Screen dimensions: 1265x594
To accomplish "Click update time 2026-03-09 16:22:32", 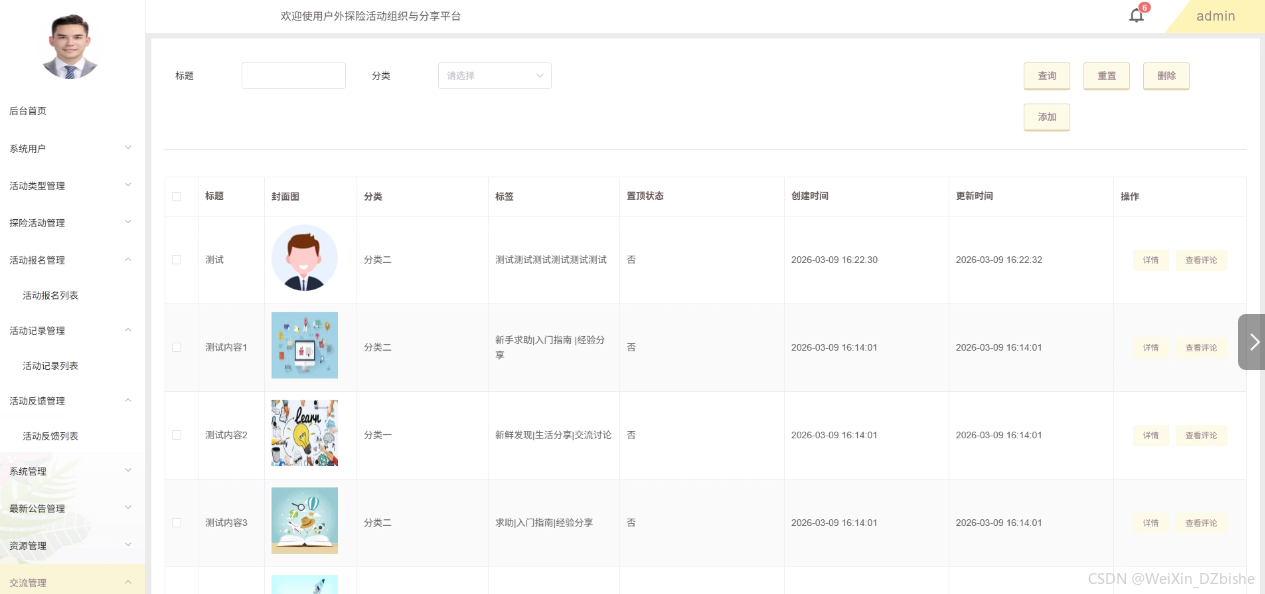I will click(999, 260).
